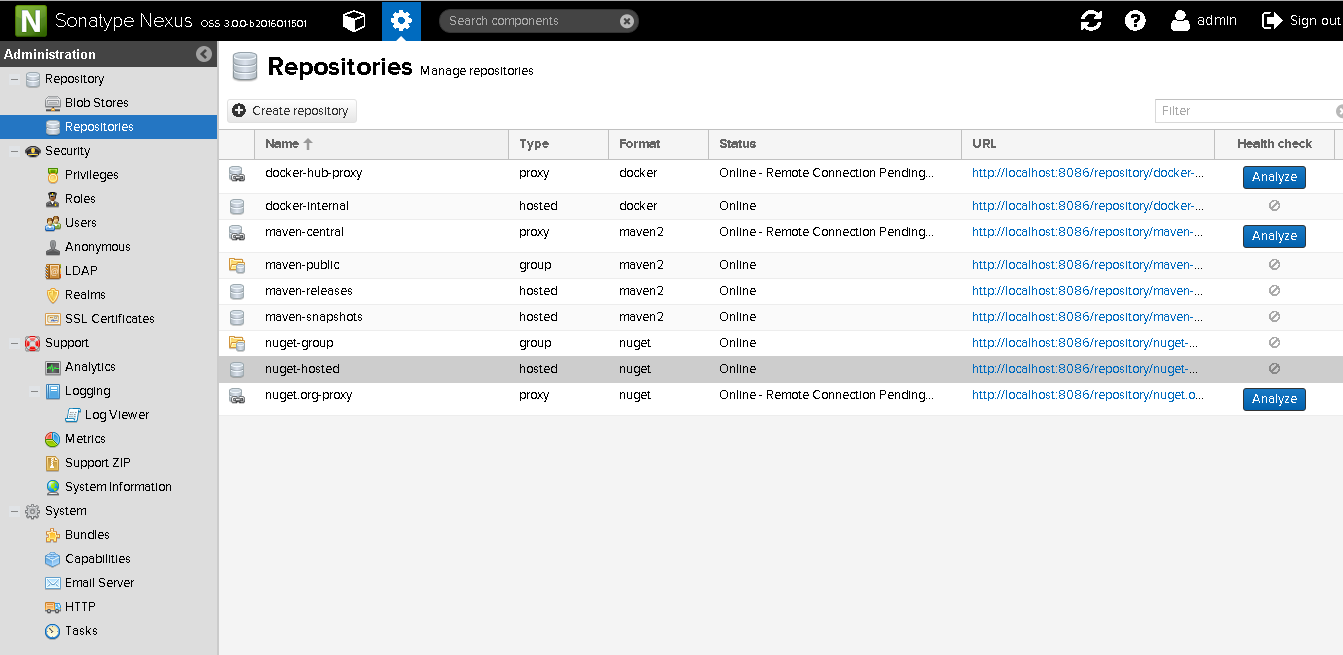Screen dimensions: 1343x655
Task: Click the Sonatype Nexus logo icon
Action: coord(31,20)
